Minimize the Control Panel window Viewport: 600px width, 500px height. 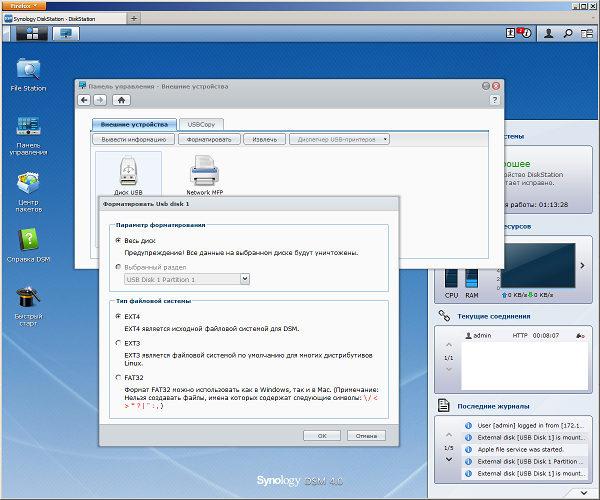[486, 86]
